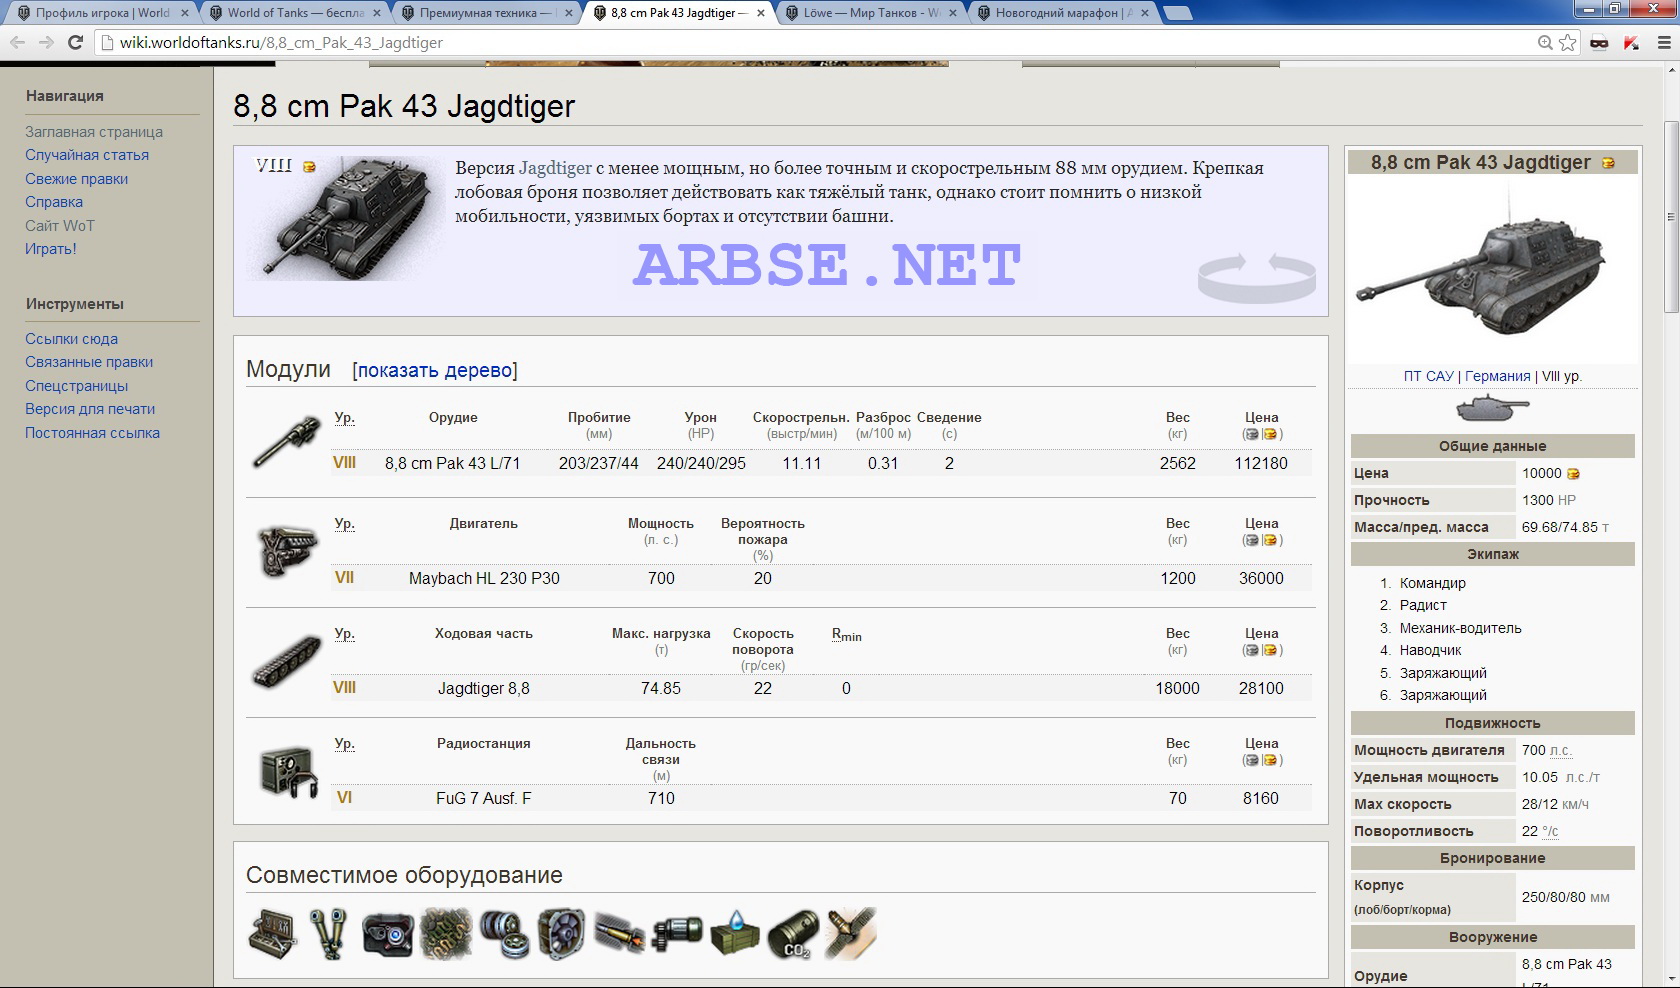Click the Binocular Telescope equipment icon
Viewport: 1680px width, 988px height.
tap(328, 934)
